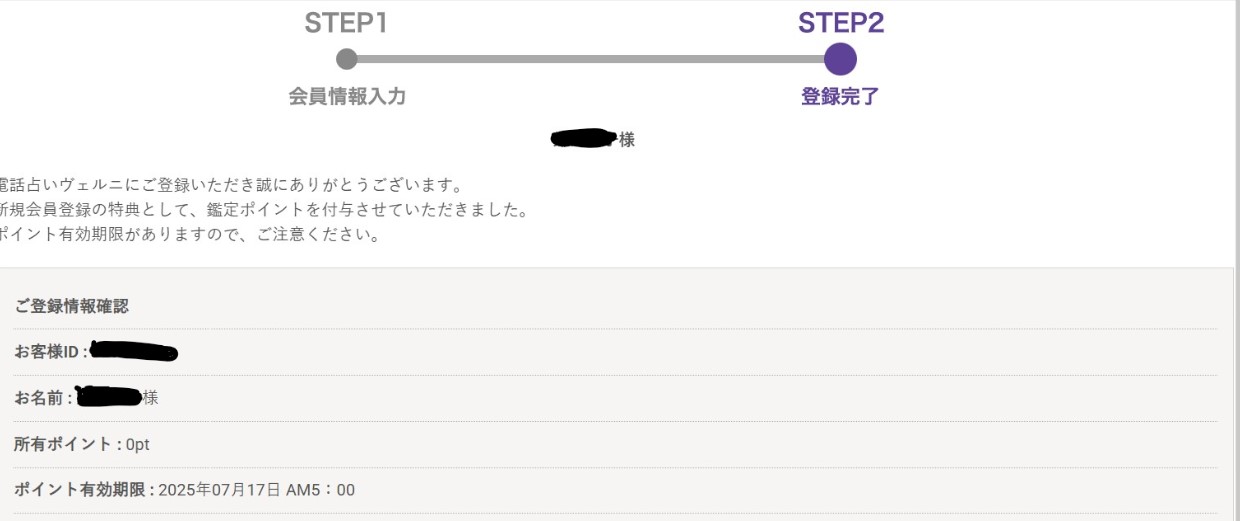Click the gray STEP1 progress circle

pos(347,59)
